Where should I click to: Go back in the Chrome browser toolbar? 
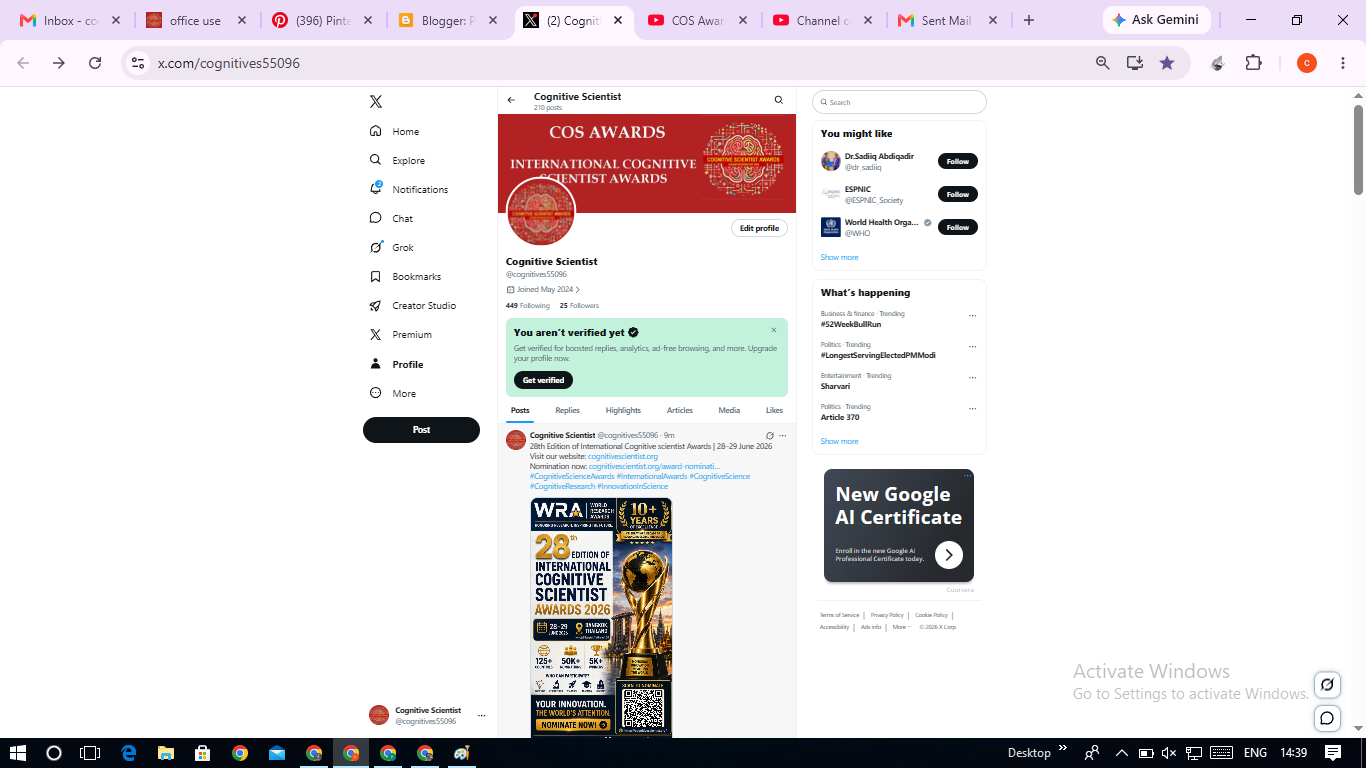point(23,63)
